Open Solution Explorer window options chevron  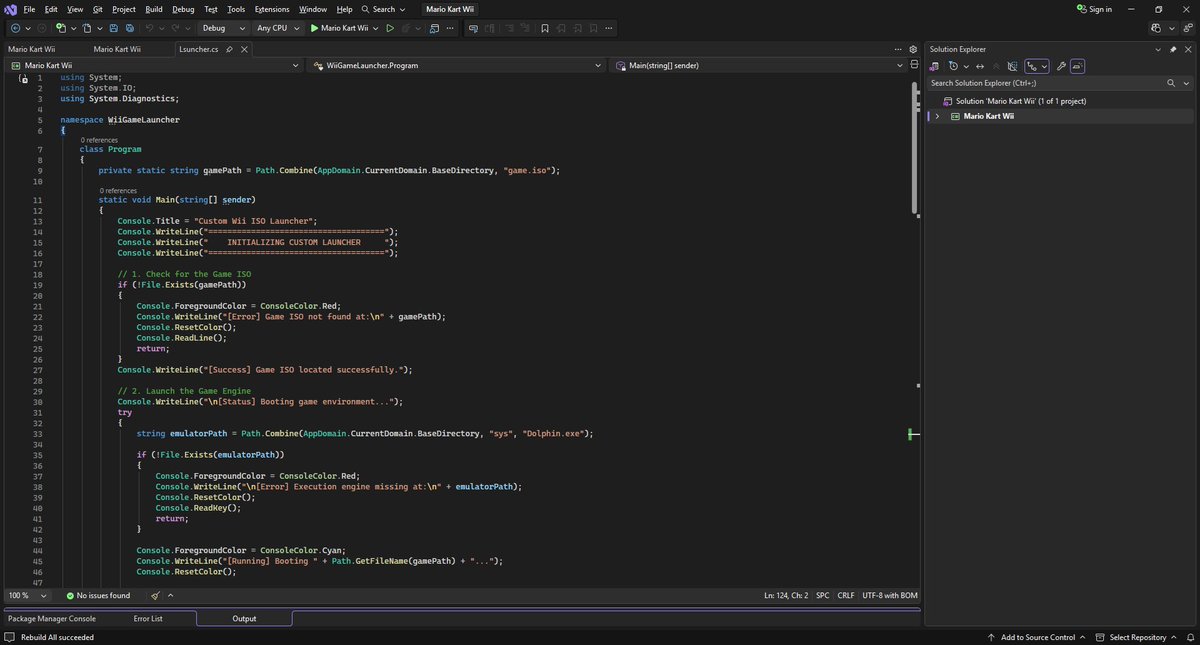tap(1158, 49)
